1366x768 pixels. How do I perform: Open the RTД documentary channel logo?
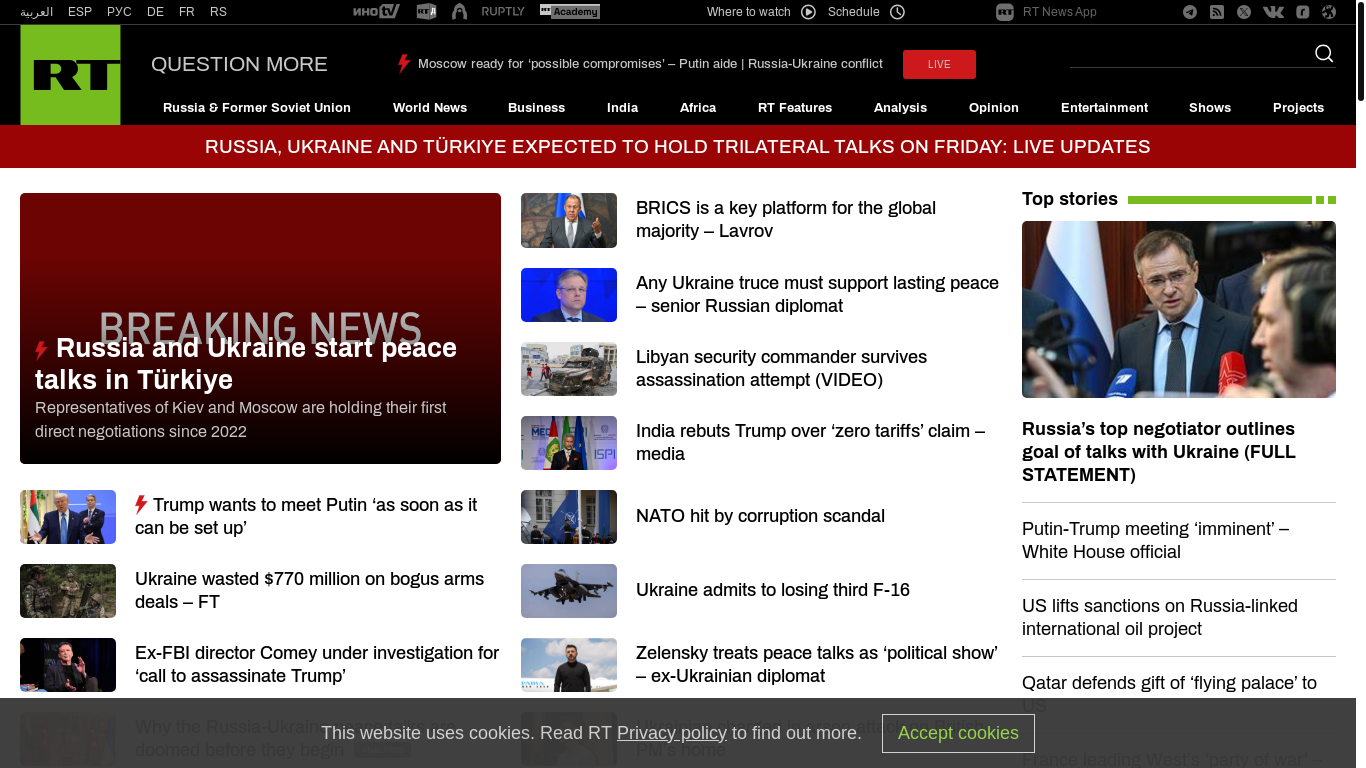pyautogui.click(x=426, y=12)
